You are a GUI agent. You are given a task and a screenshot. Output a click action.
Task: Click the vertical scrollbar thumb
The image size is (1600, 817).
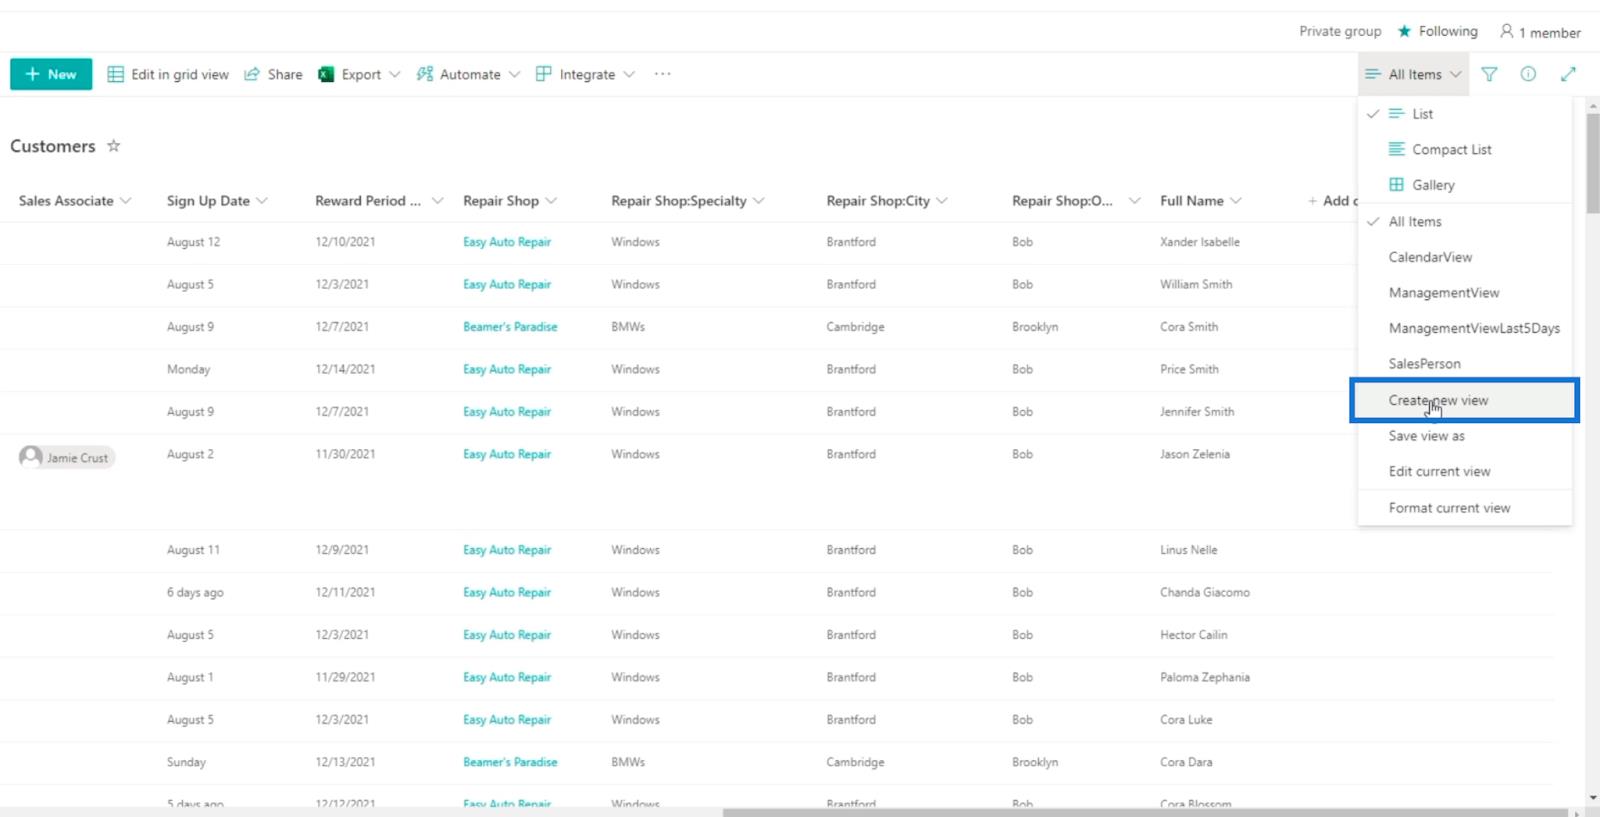point(1593,163)
